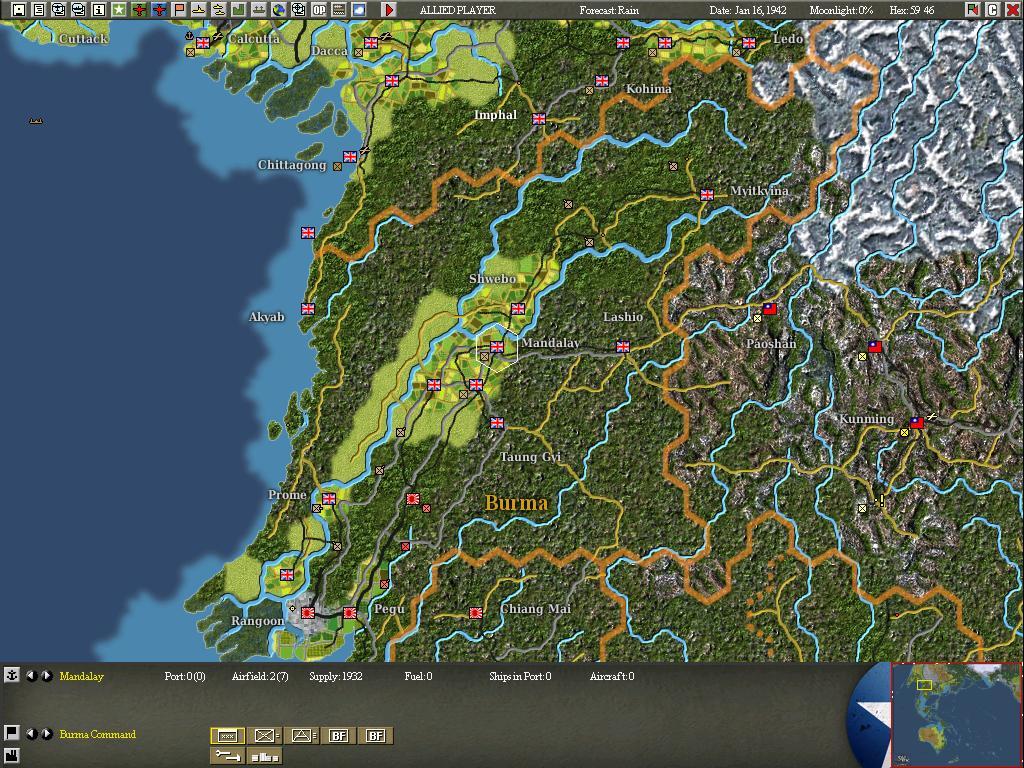Select the Japanese flag at Chiang Mai

click(476, 613)
